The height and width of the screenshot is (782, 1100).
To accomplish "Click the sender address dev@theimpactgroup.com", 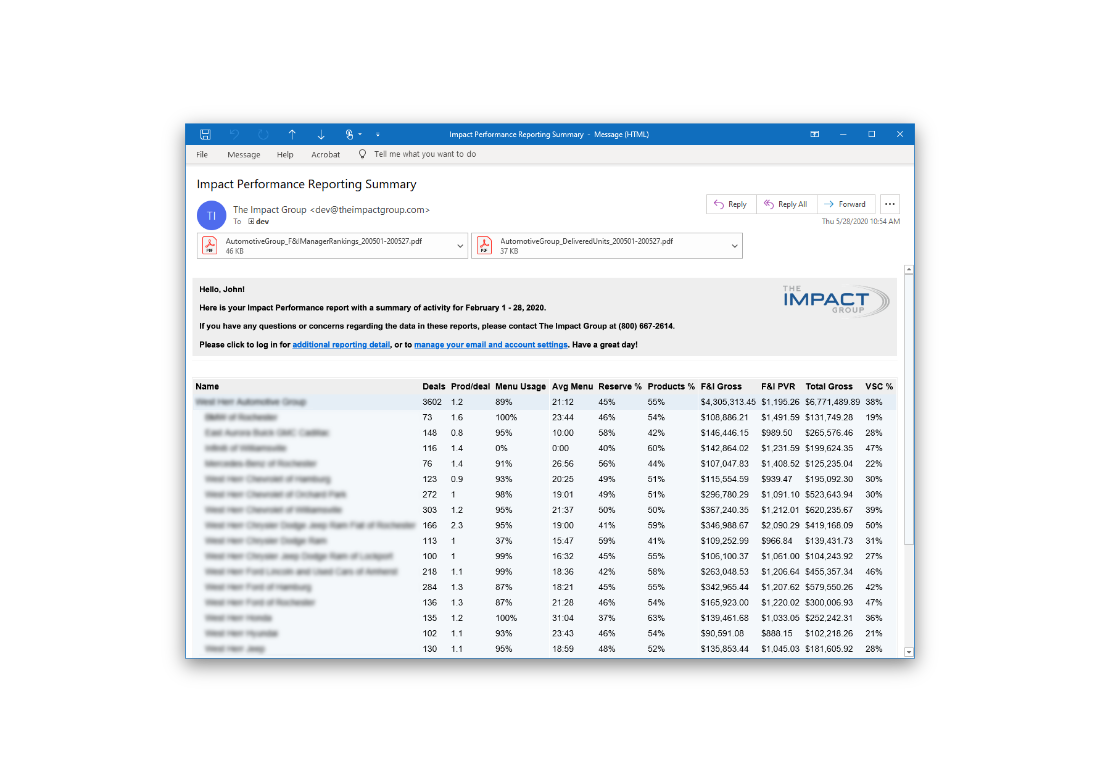I will 370,210.
